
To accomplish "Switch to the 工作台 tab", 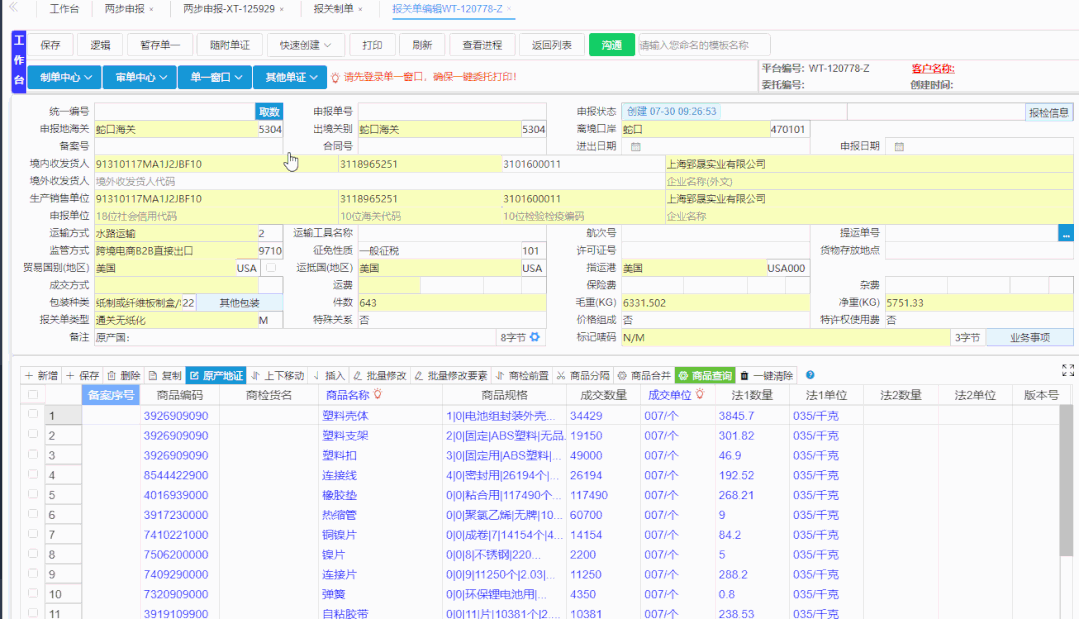I will pos(63,8).
